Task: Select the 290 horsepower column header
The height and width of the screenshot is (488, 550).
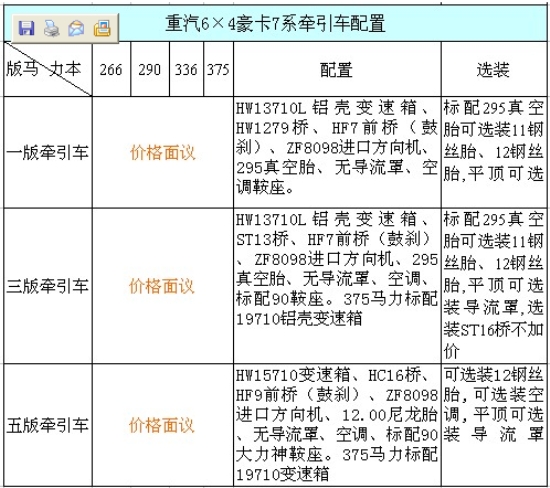Action: coord(150,69)
